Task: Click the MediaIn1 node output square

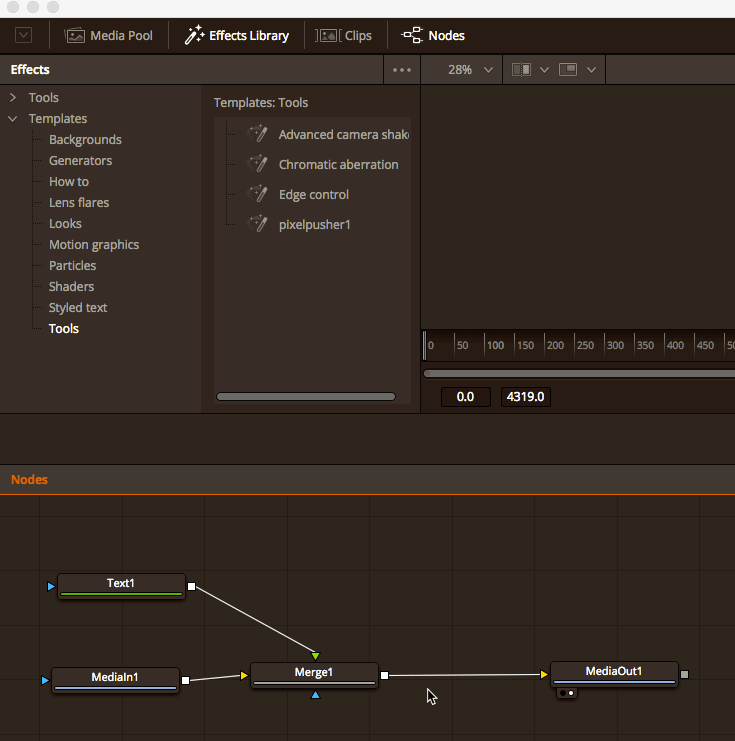Action: point(186,681)
